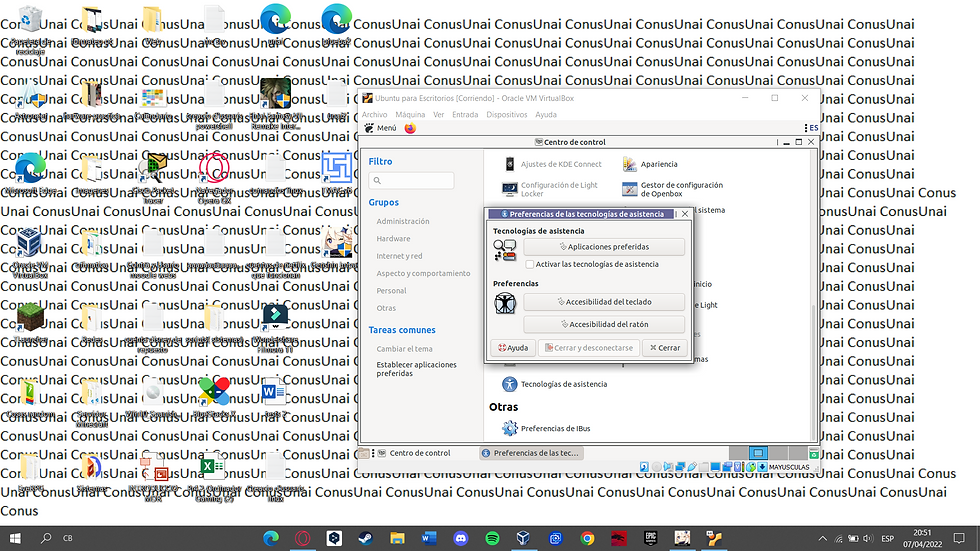This screenshot has width=980, height=551.
Task: Open File Explorer from the taskbar
Action: pos(398,539)
